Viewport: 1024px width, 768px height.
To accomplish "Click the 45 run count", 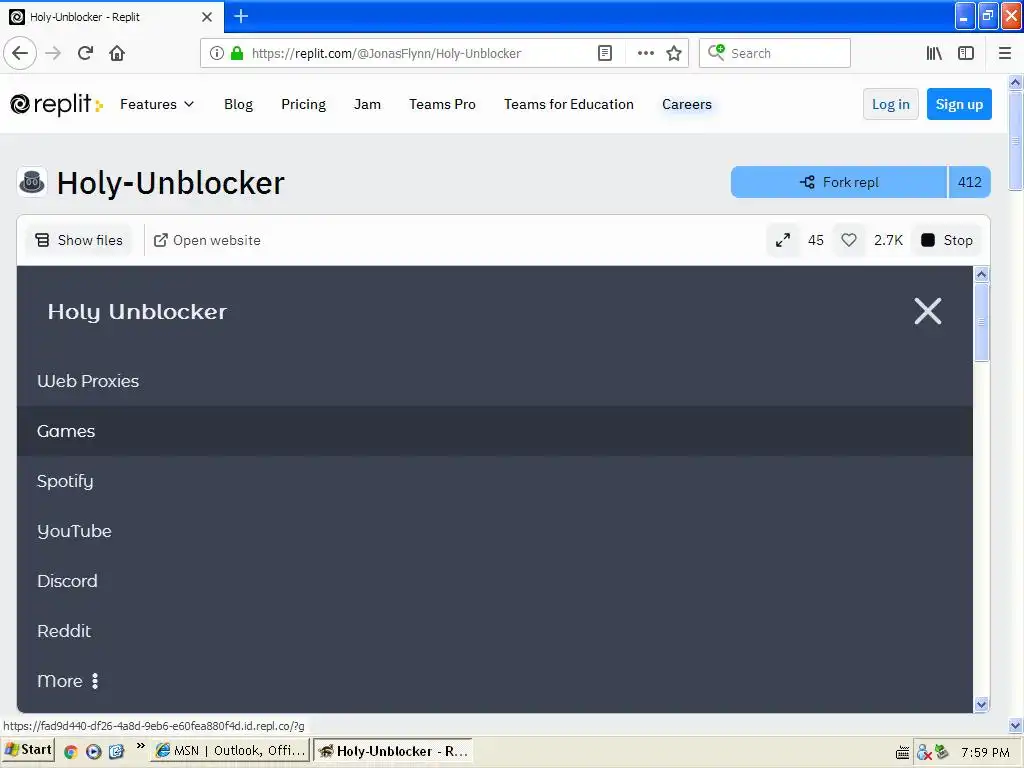I will [x=816, y=240].
